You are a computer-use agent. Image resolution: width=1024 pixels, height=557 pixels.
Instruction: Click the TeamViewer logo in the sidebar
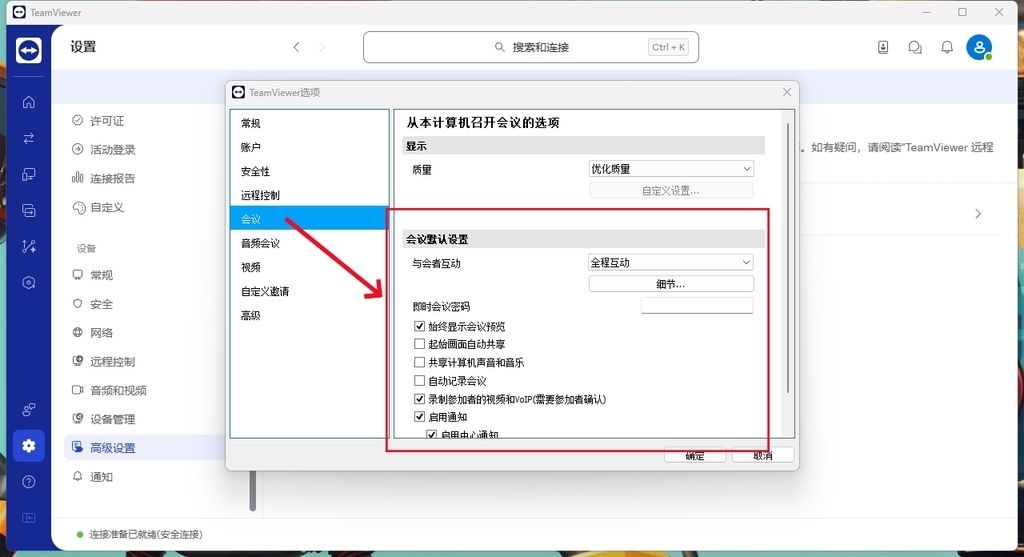click(29, 50)
